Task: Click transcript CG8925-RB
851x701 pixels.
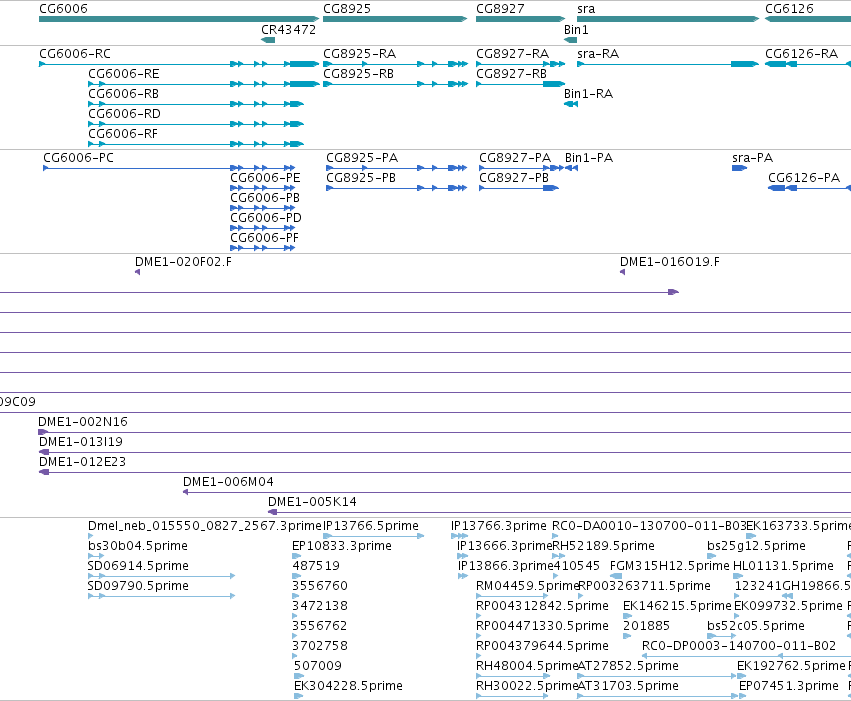Action: [395, 84]
